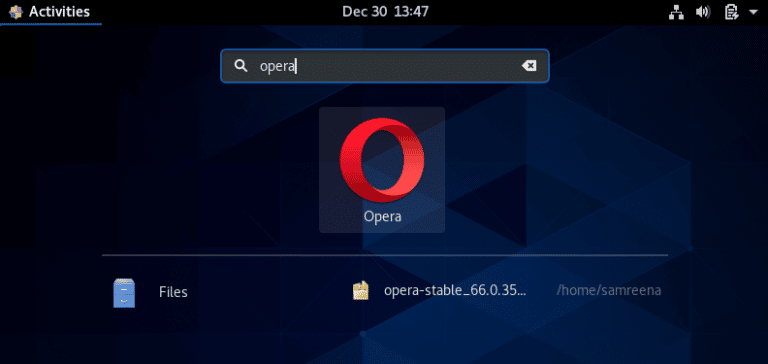The height and width of the screenshot is (364, 768).
Task: Expand the system menu arrow
Action: [753, 12]
